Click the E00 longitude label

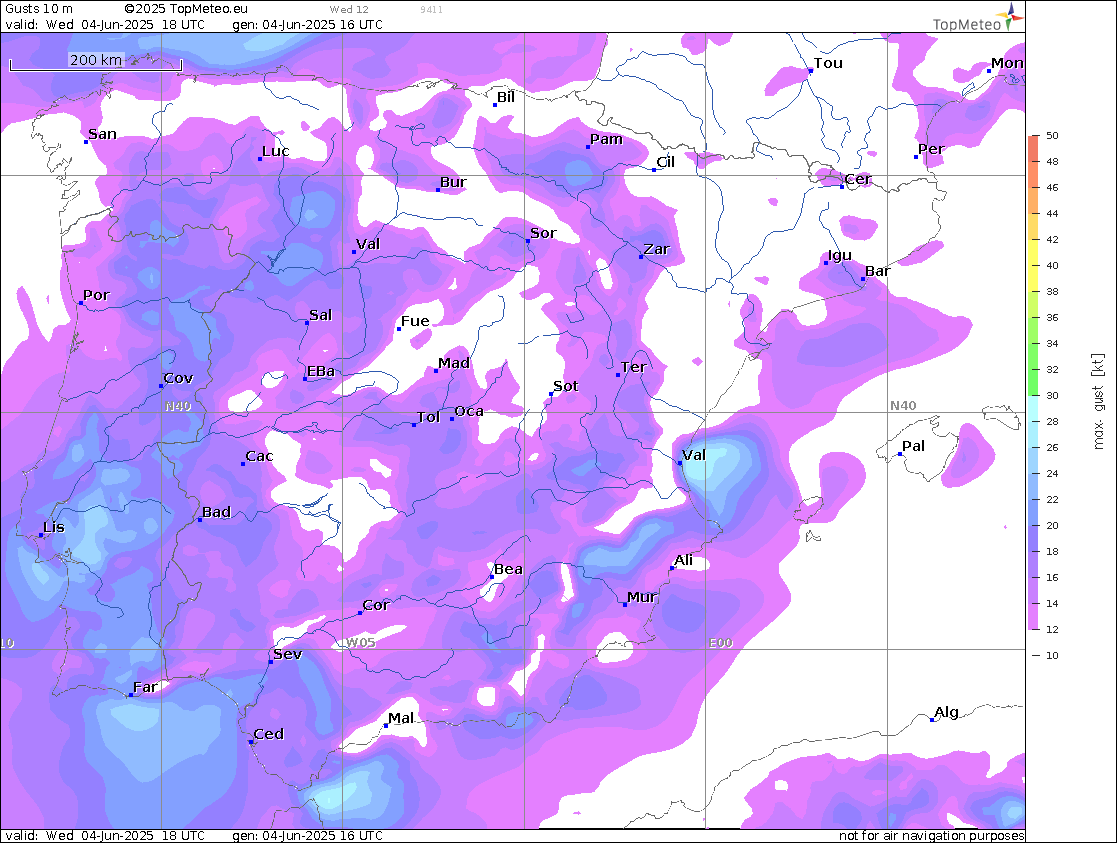point(721,643)
